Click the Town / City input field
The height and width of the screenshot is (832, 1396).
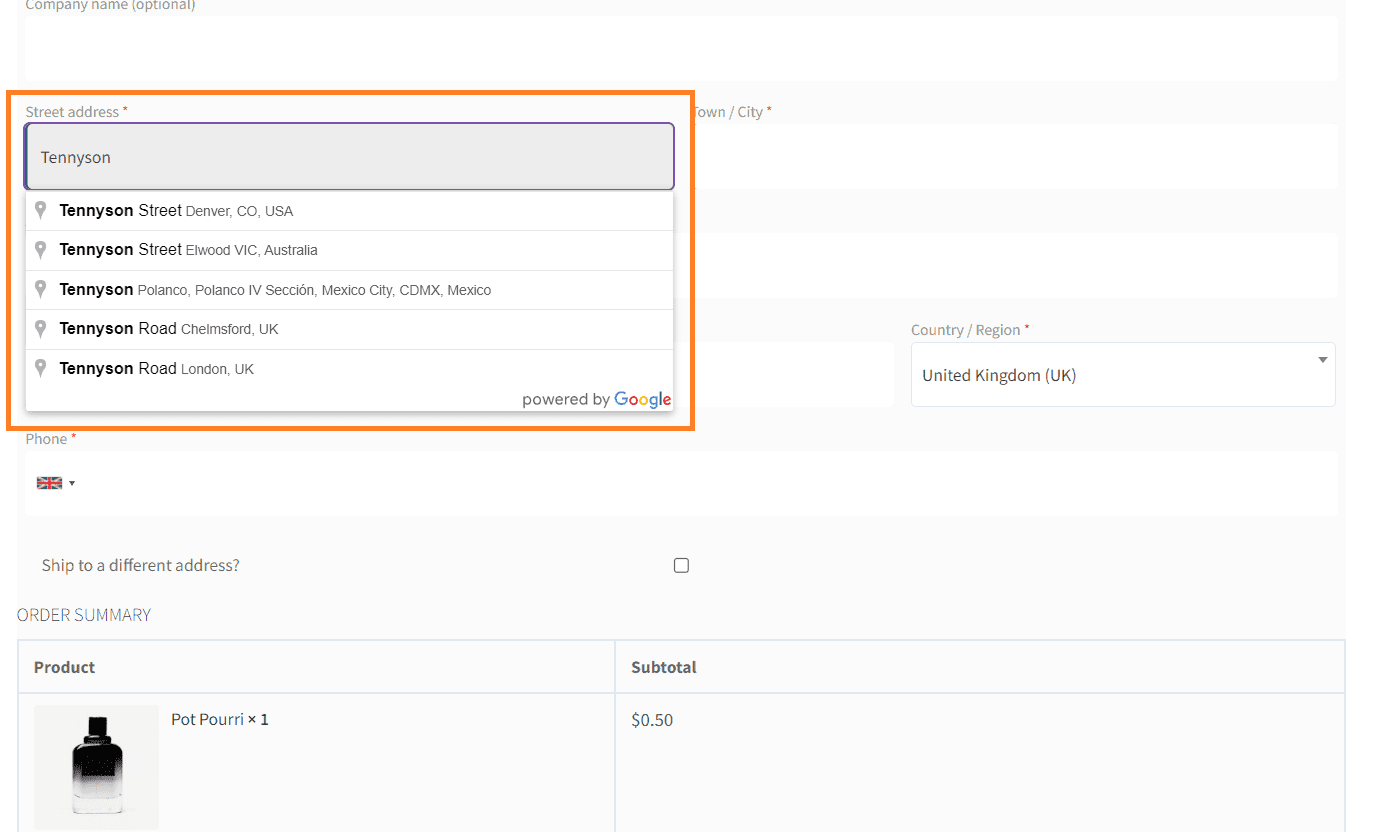click(x=1015, y=157)
